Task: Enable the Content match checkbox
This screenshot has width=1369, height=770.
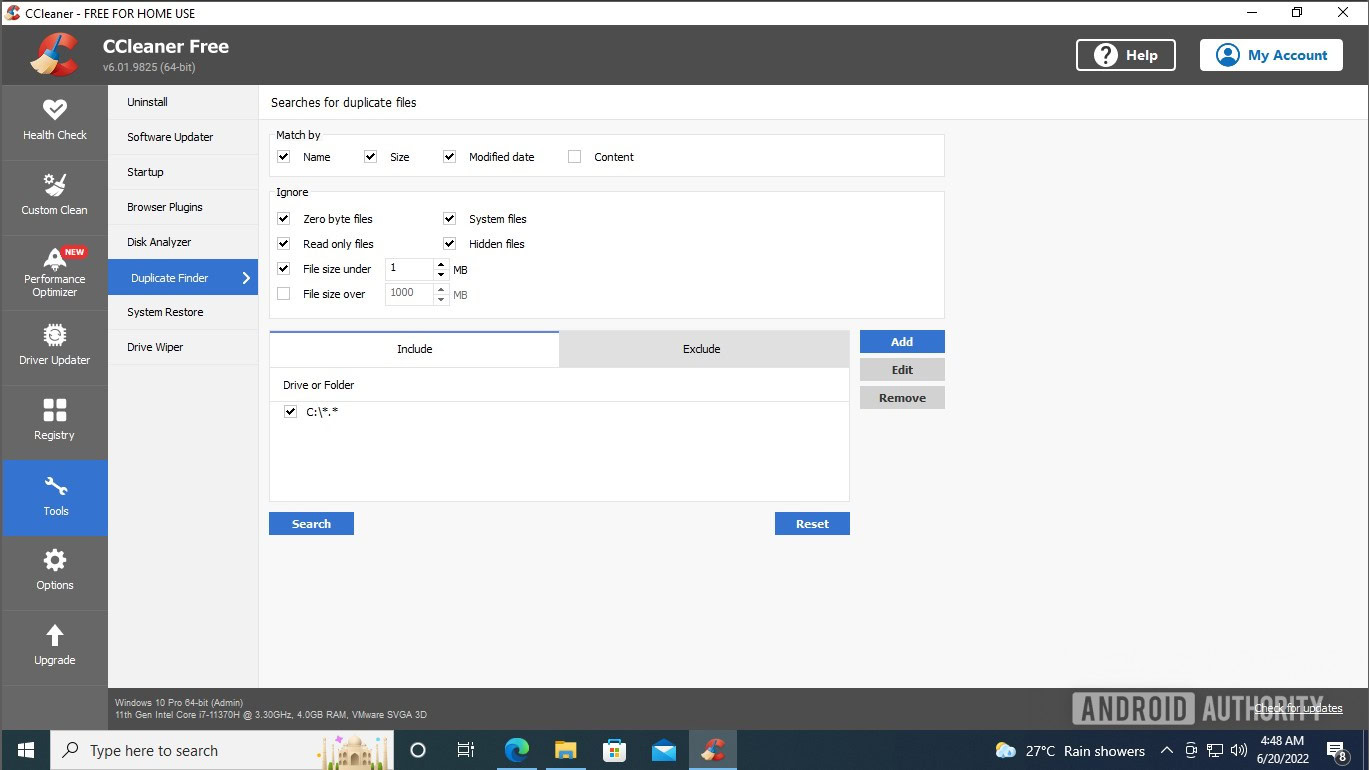Action: click(x=574, y=157)
